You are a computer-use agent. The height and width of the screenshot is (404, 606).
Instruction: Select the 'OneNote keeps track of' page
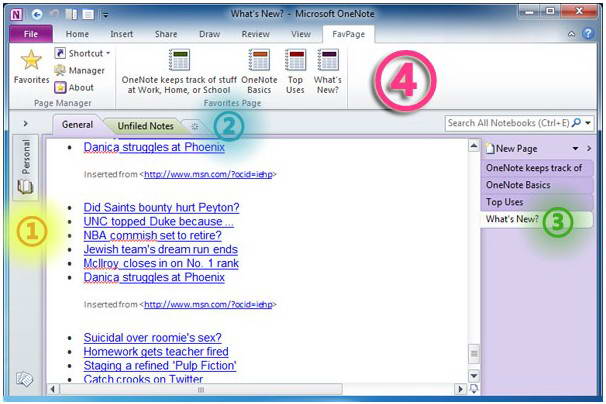[537, 168]
